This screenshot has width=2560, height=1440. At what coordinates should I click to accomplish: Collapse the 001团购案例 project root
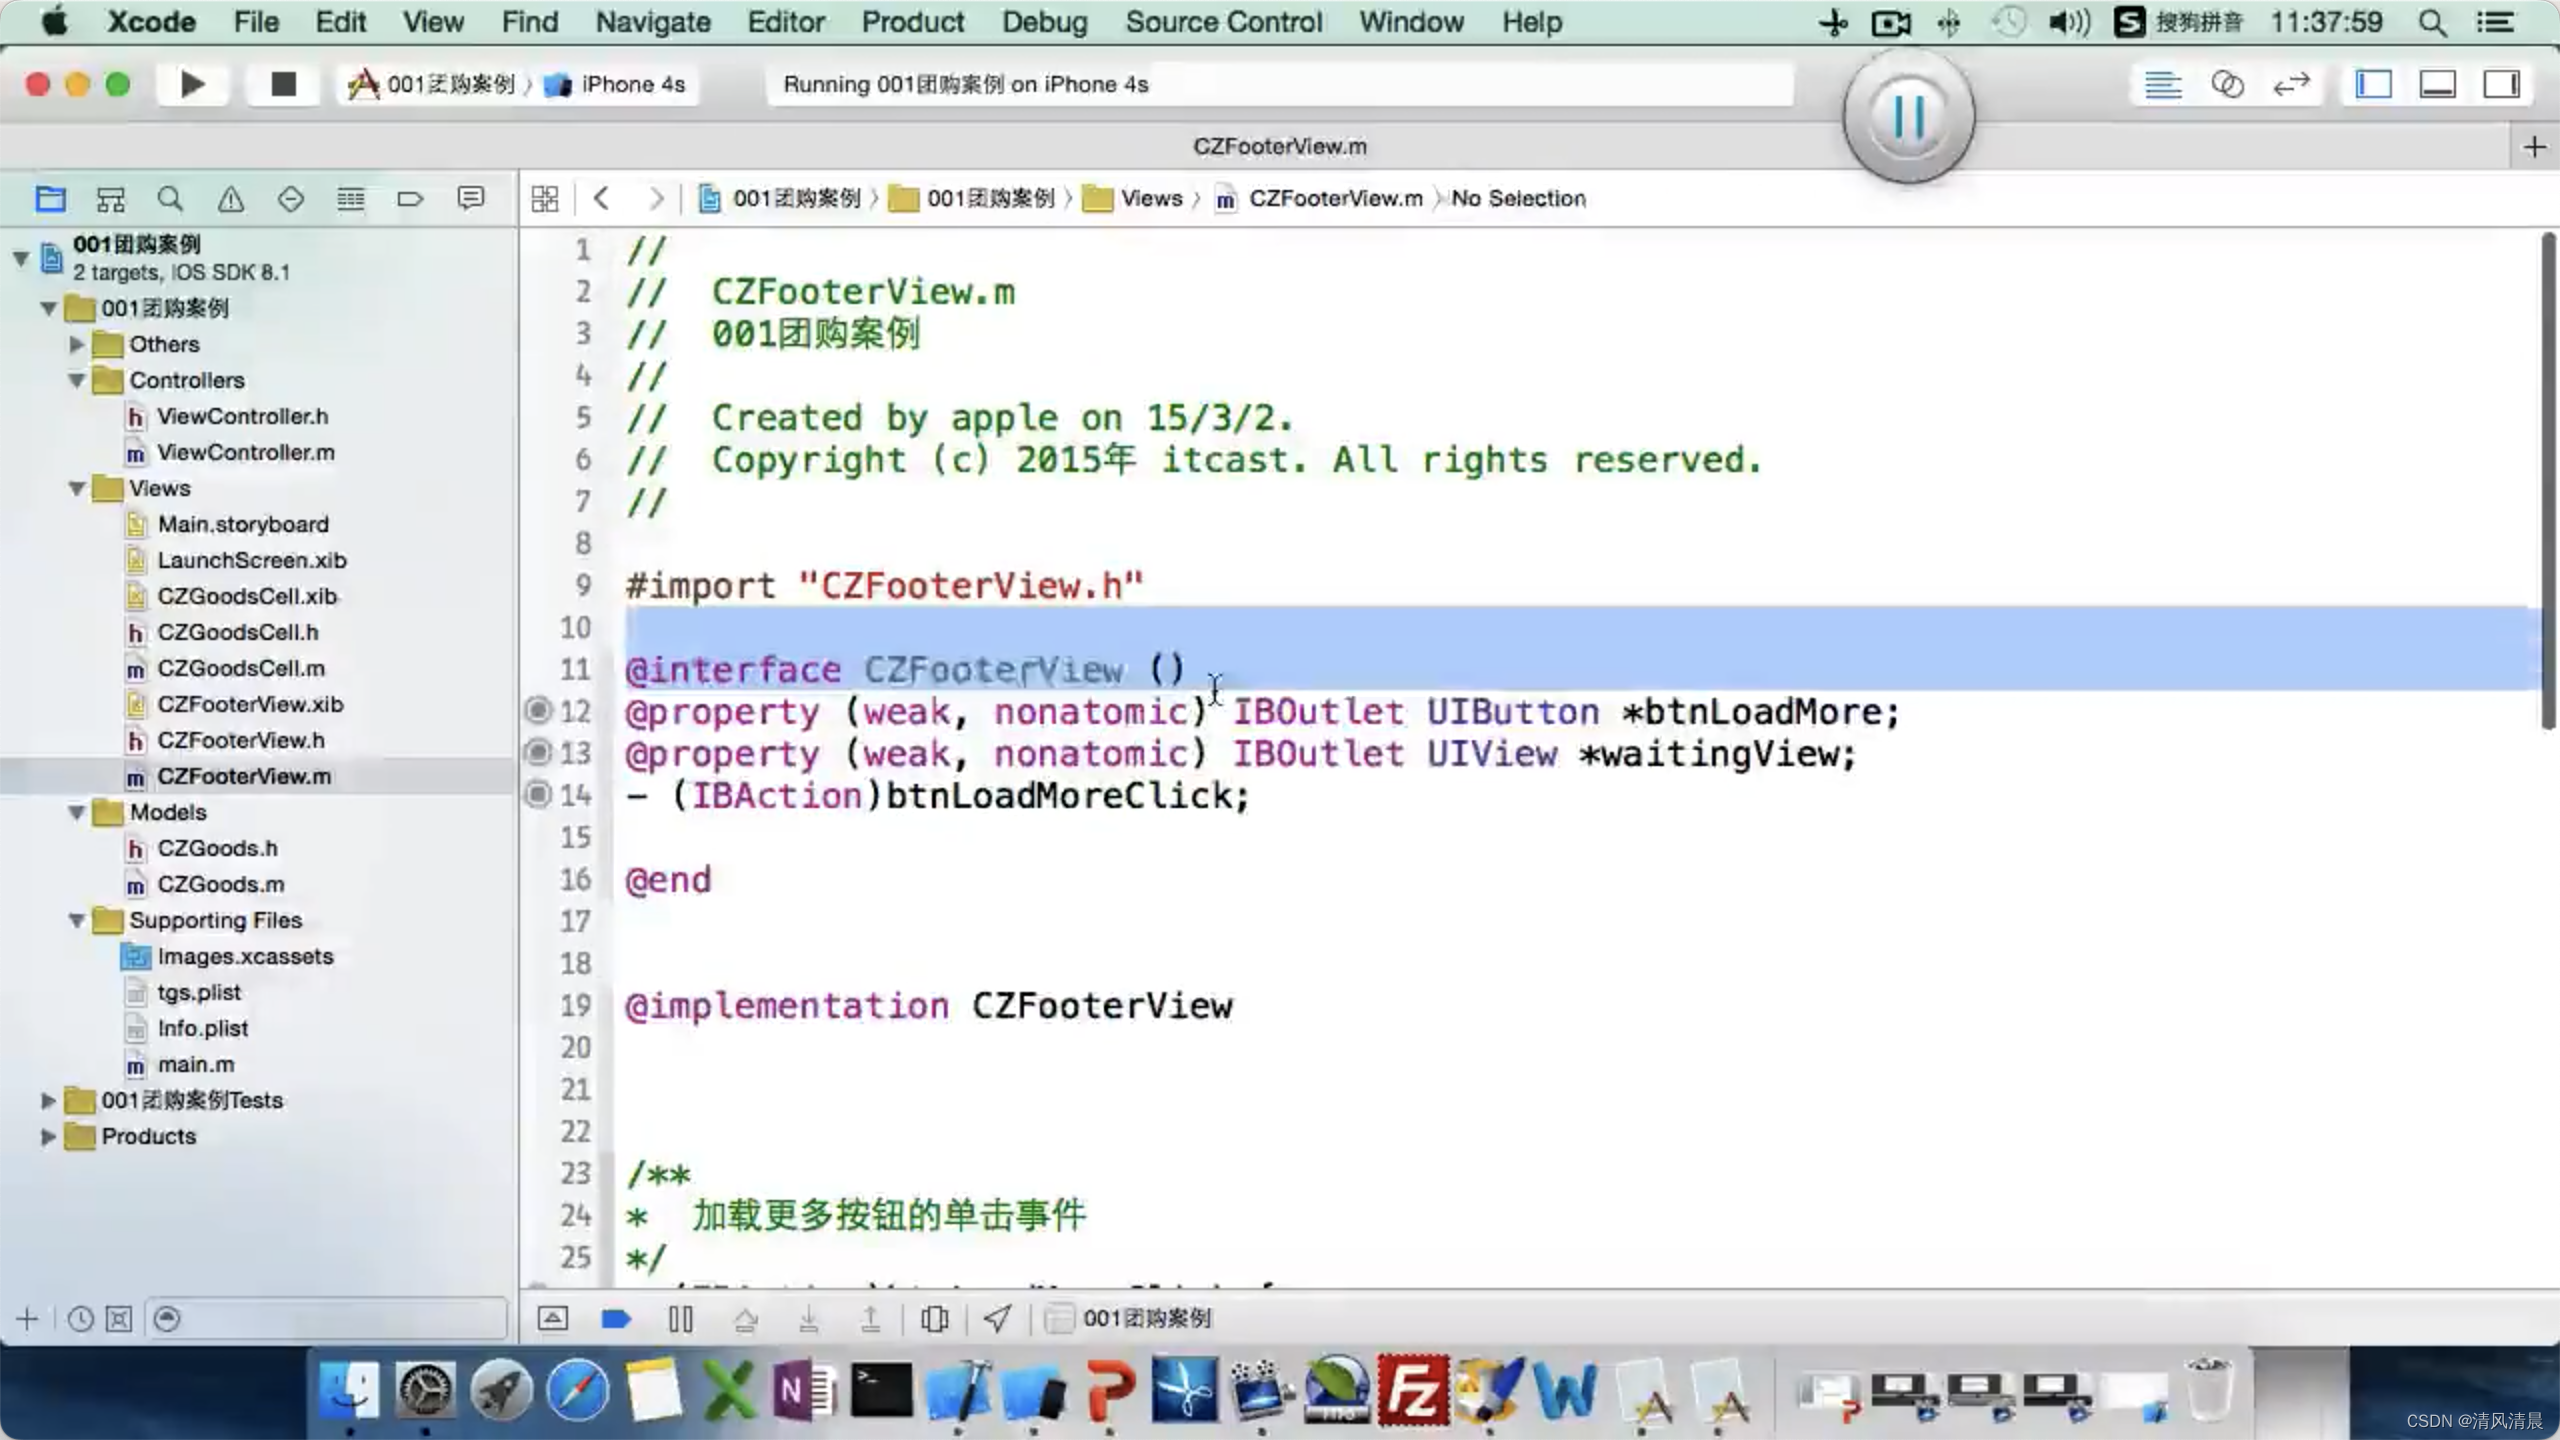(x=20, y=258)
